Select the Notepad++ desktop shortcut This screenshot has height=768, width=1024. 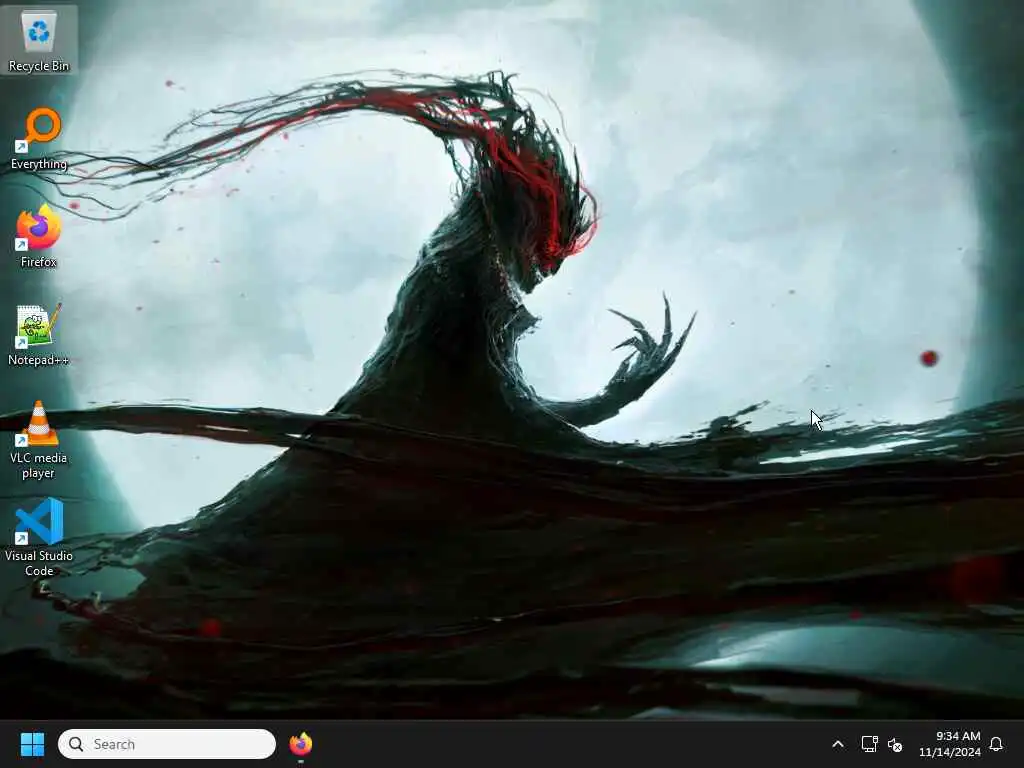(x=39, y=334)
